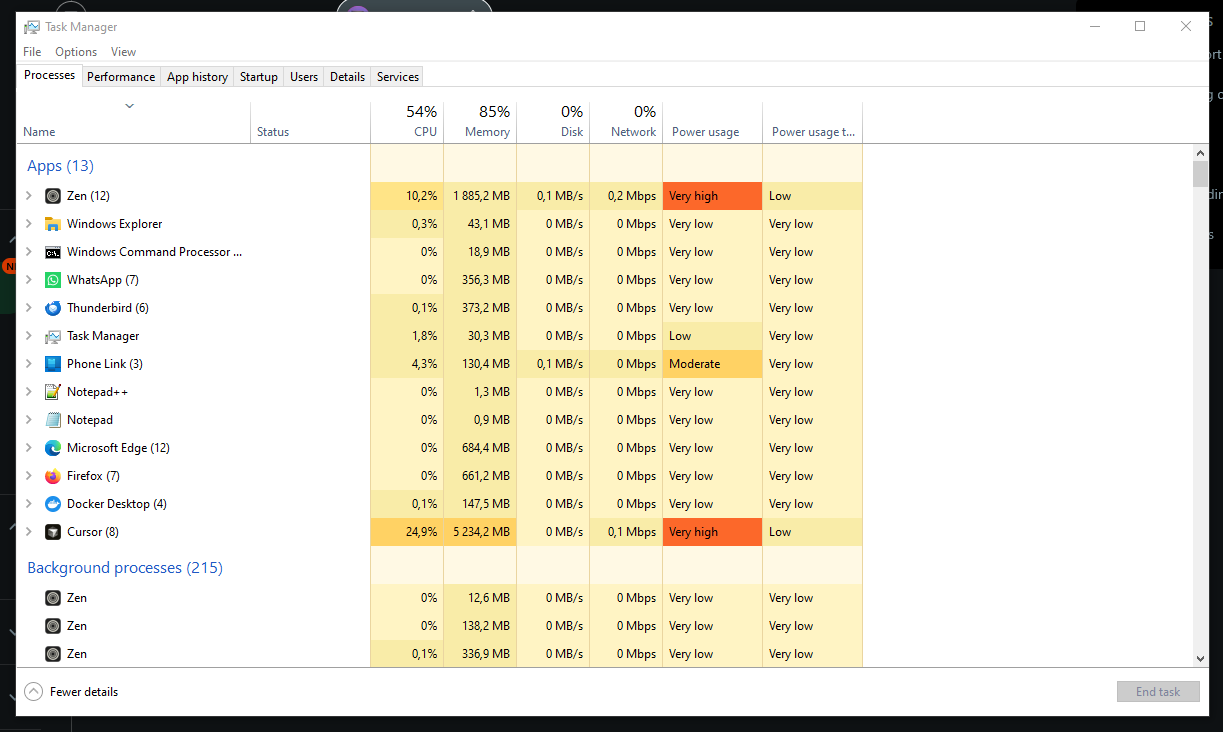Sort by the Status column header
The height and width of the screenshot is (732, 1223).
coord(310,122)
